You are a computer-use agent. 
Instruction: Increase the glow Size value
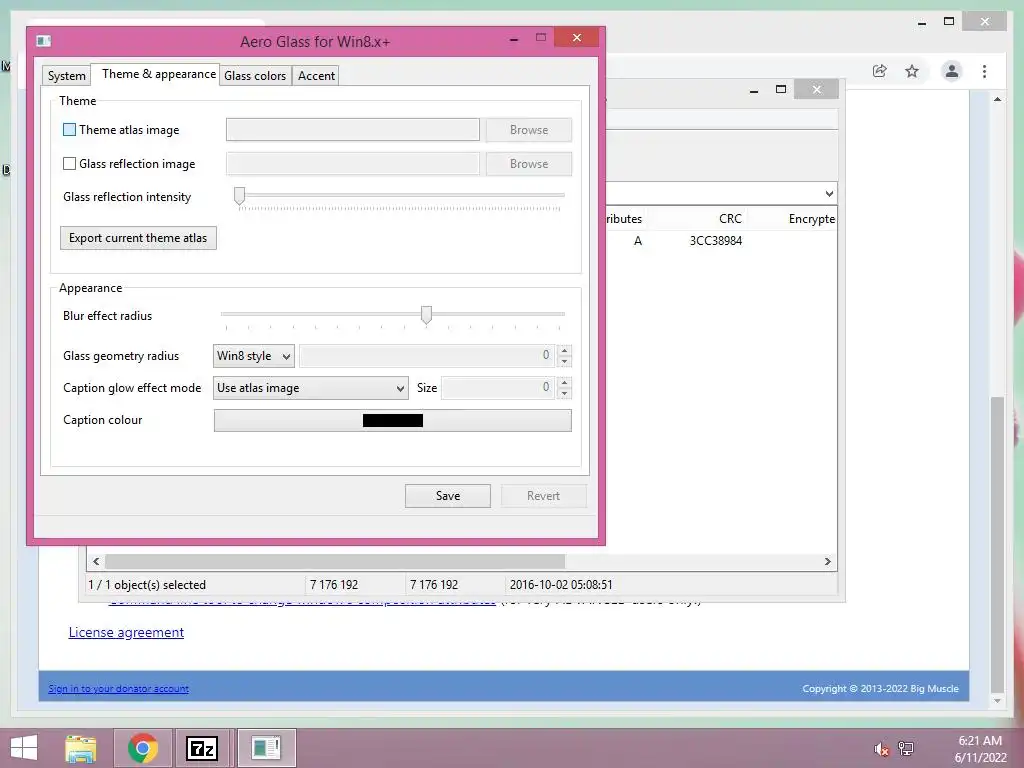point(564,382)
